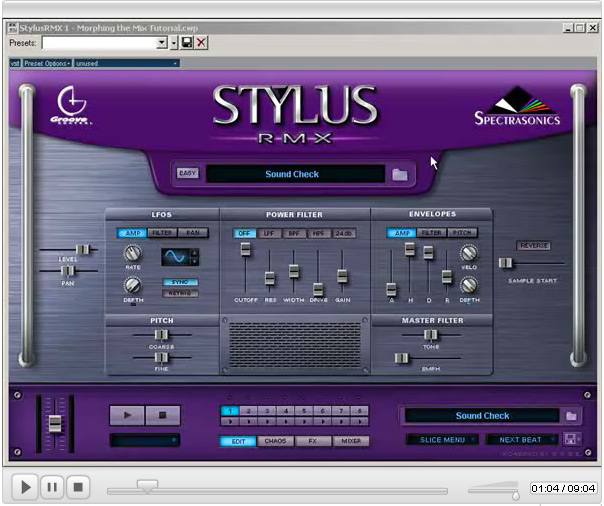
Task: Enable the HPF filter type
Action: [318, 233]
